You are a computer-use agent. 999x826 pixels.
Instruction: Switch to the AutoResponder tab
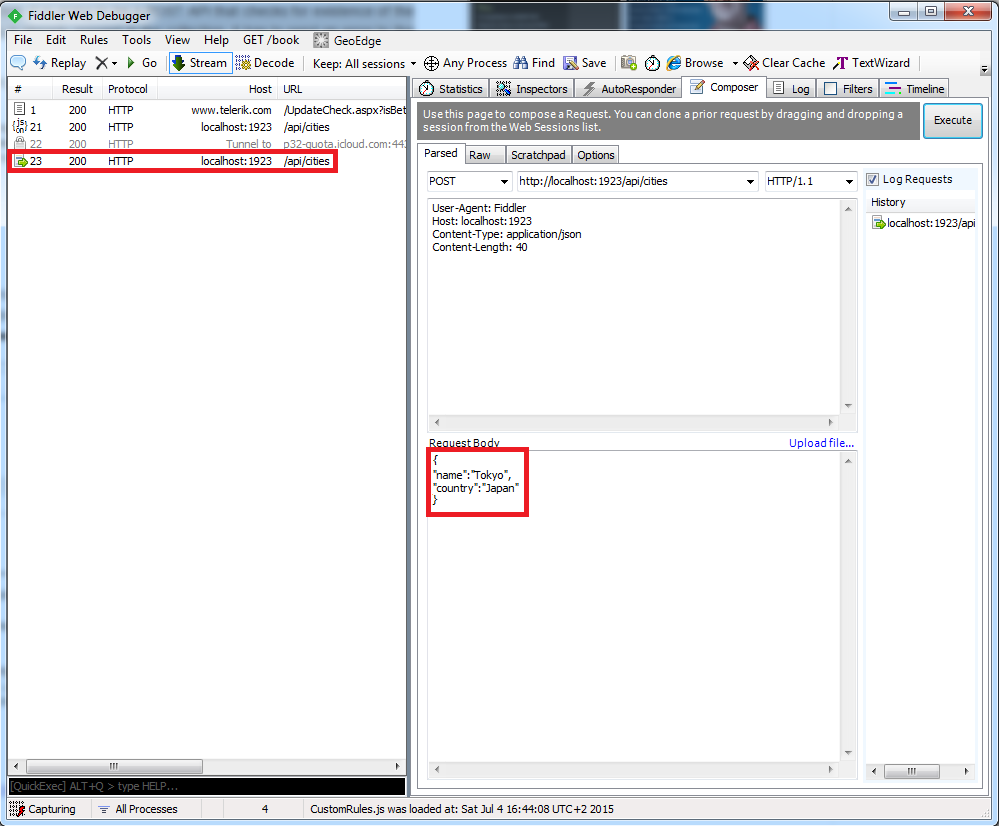tap(629, 89)
